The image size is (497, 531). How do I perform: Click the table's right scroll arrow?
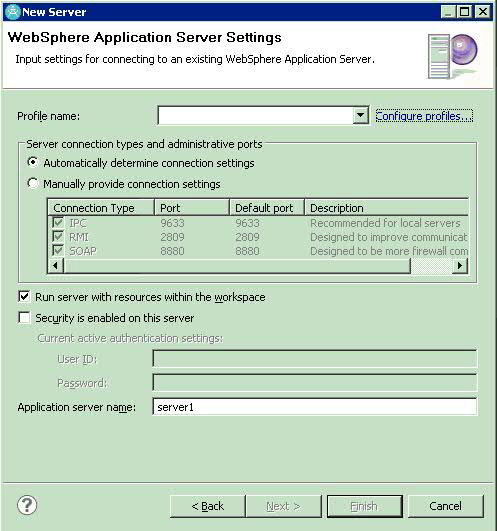459,266
